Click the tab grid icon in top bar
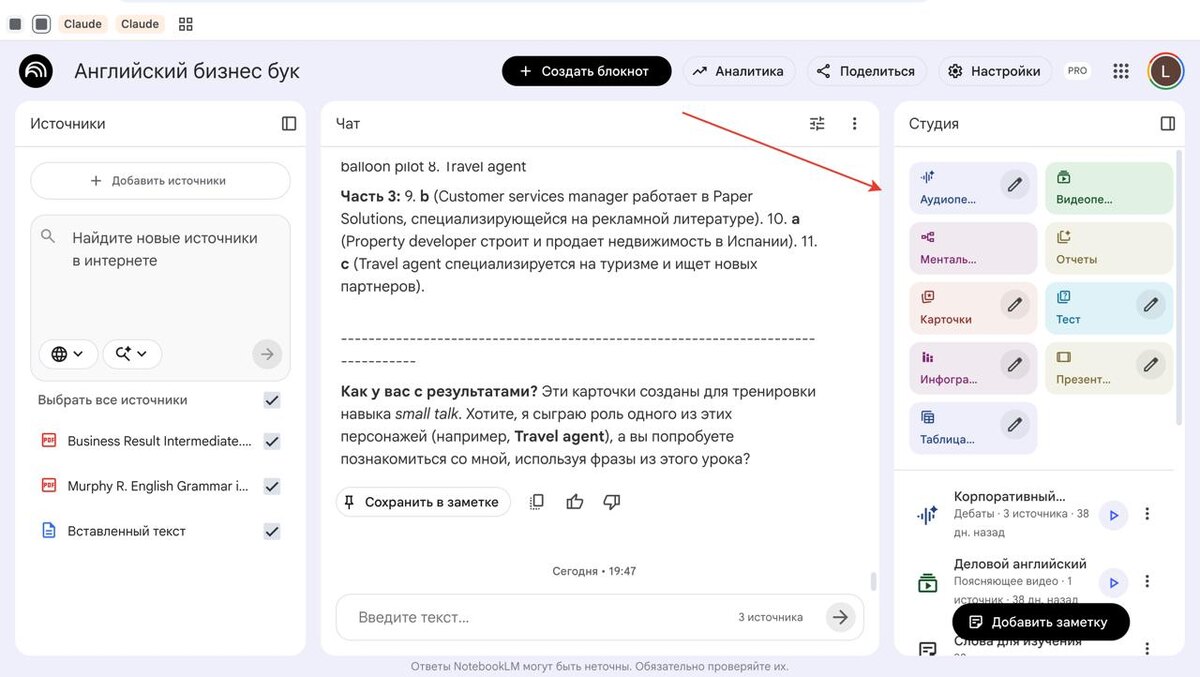Image resolution: width=1200 pixels, height=677 pixels. [186, 24]
